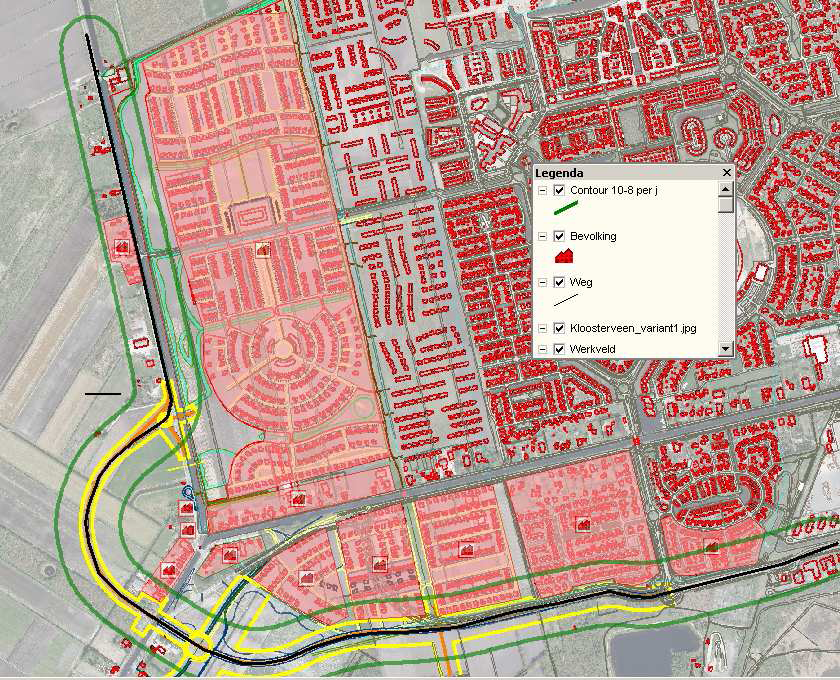Select the Weg layer name

tap(583, 281)
